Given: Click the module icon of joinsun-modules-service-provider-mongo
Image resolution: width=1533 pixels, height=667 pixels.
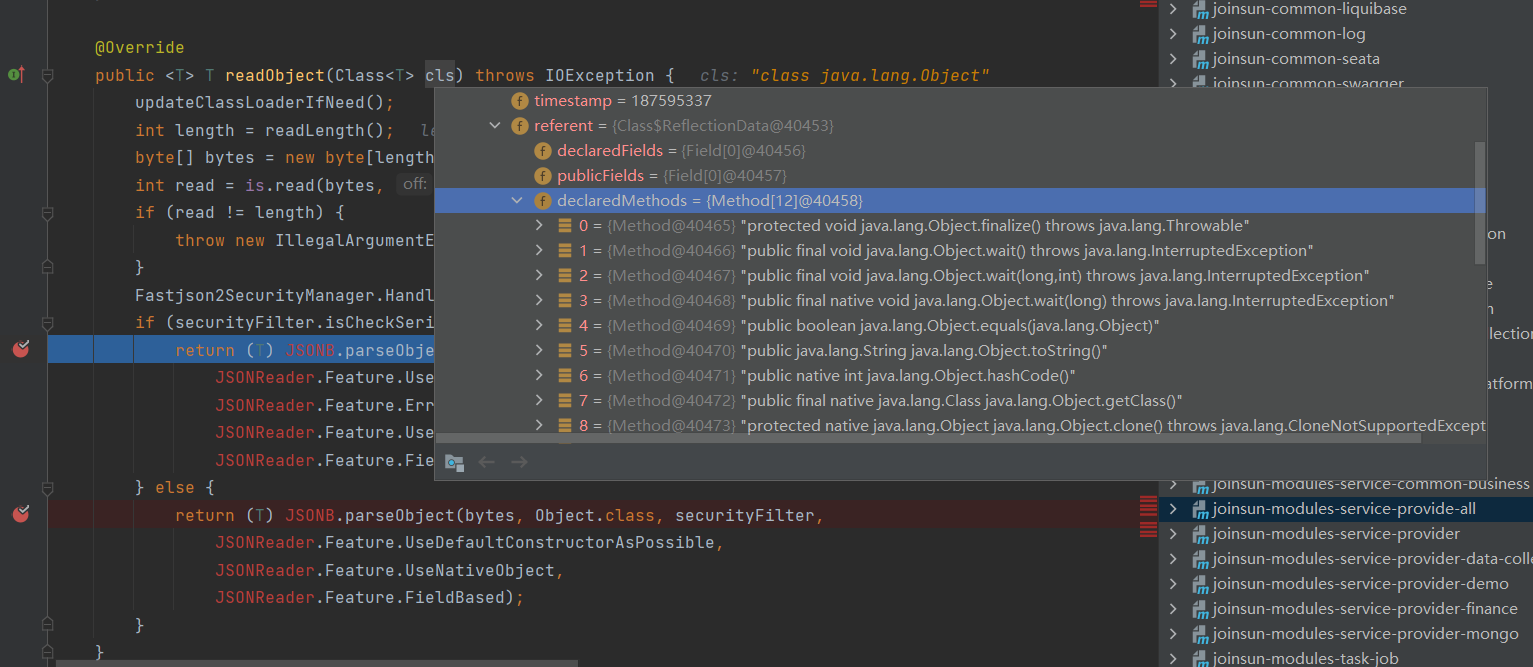Looking at the screenshot, I should tap(1201, 634).
